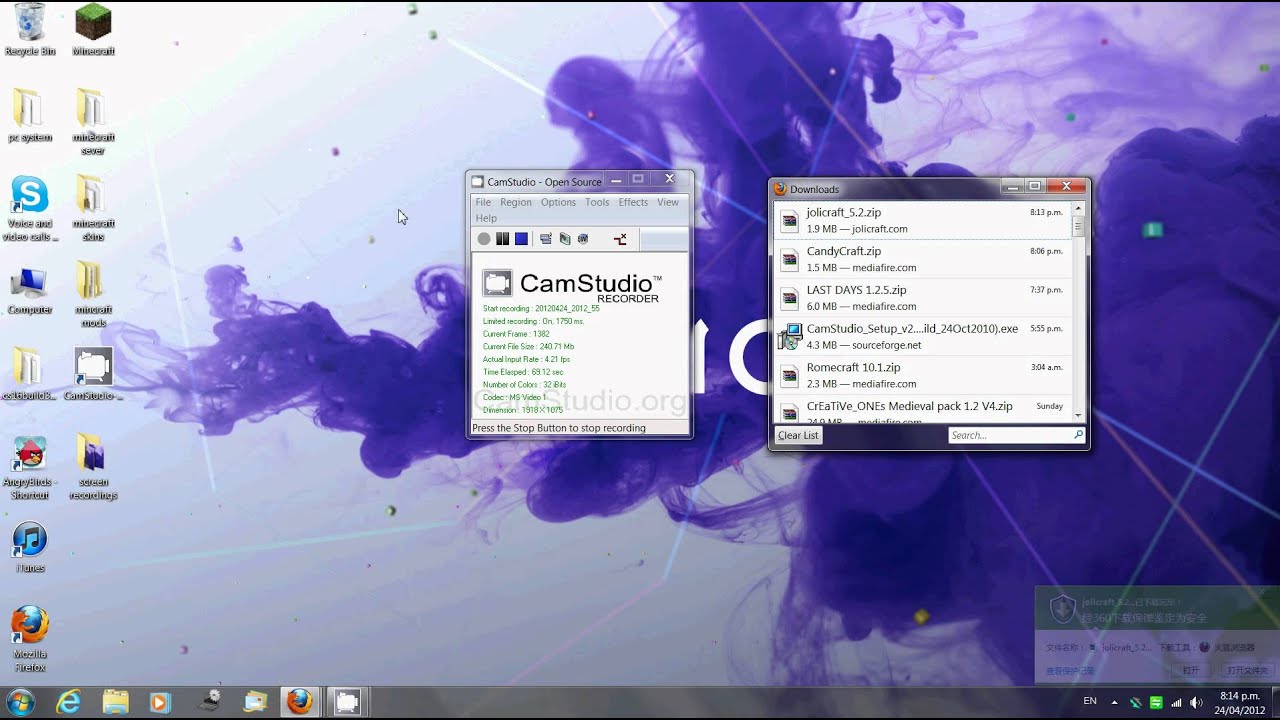The height and width of the screenshot is (720, 1280).
Task: Select the Minecraft desktop icon
Action: (x=93, y=30)
